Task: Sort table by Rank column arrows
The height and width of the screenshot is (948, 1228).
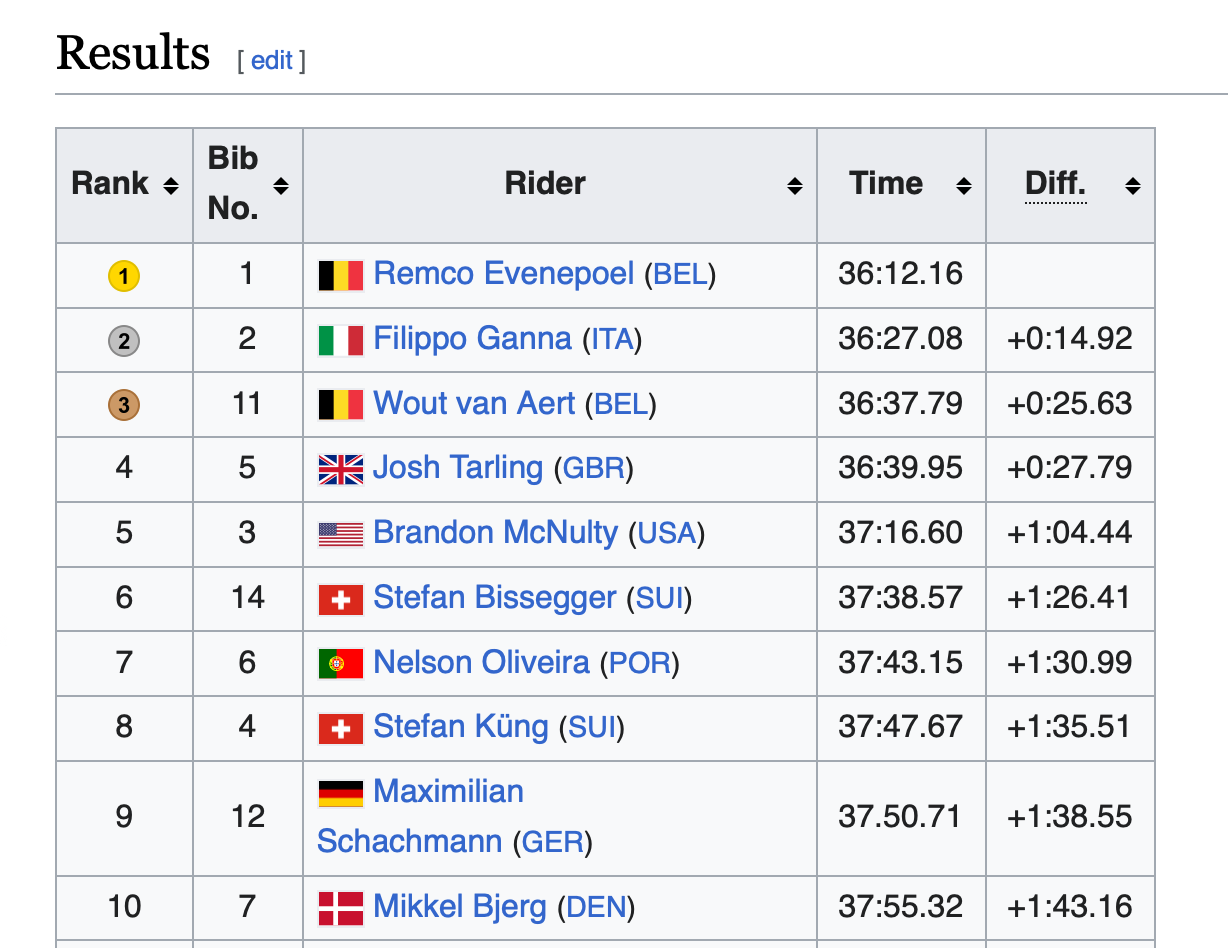Action: 171,185
